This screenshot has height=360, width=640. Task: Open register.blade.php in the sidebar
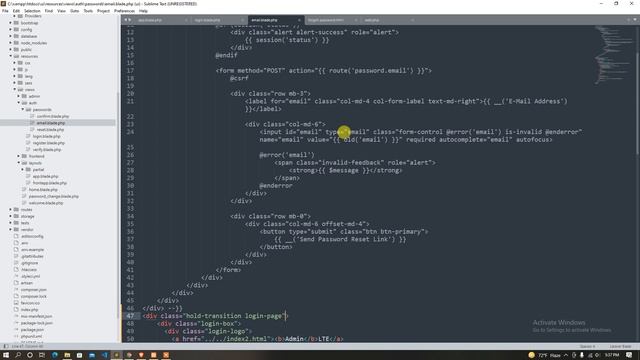point(49,143)
